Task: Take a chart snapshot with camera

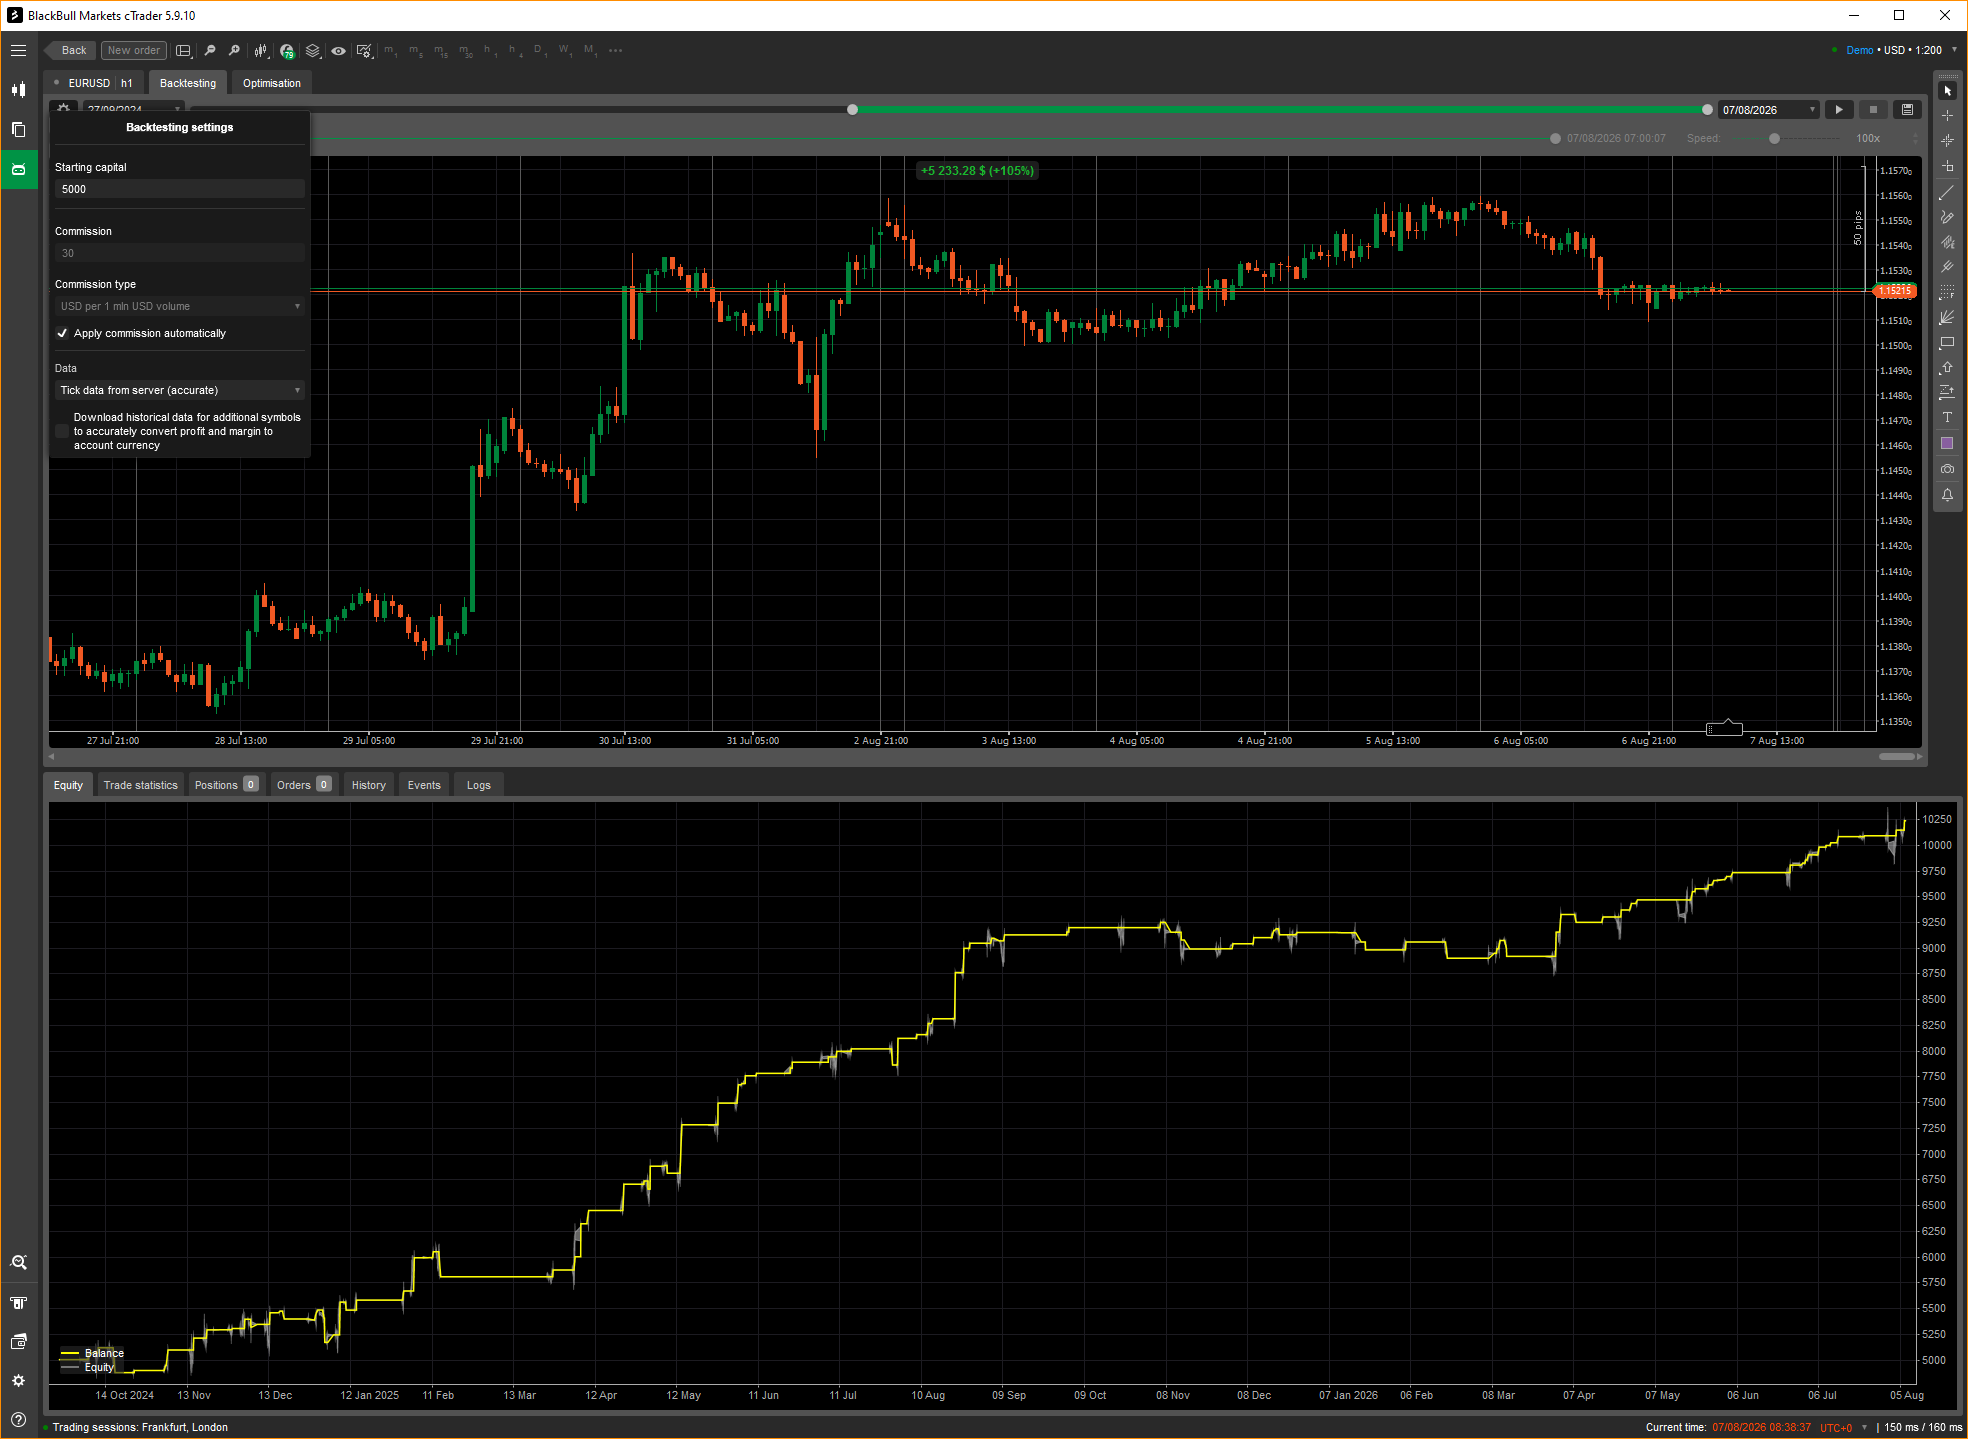Action: tap(1947, 469)
